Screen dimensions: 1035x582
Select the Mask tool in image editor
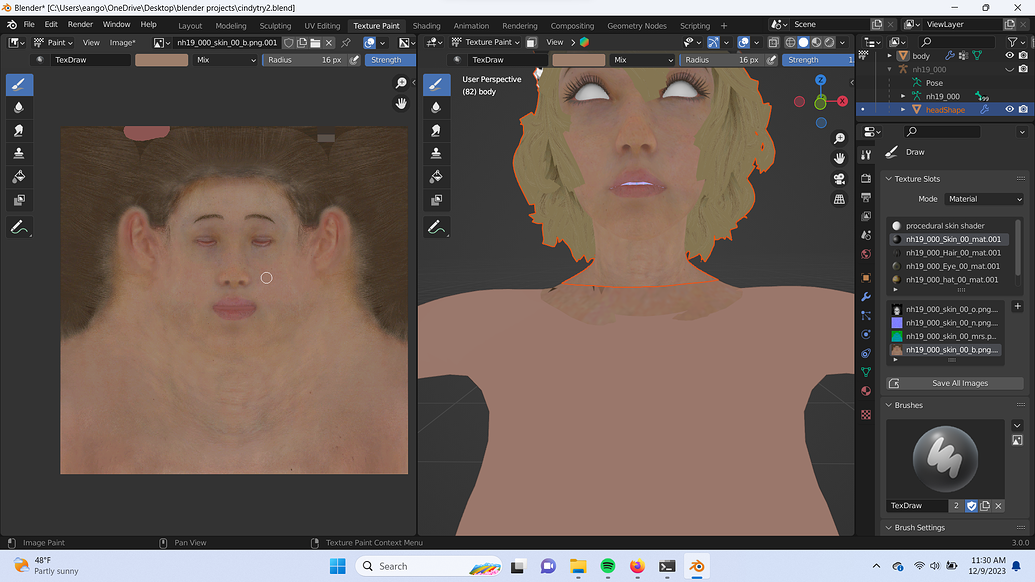click(19, 199)
